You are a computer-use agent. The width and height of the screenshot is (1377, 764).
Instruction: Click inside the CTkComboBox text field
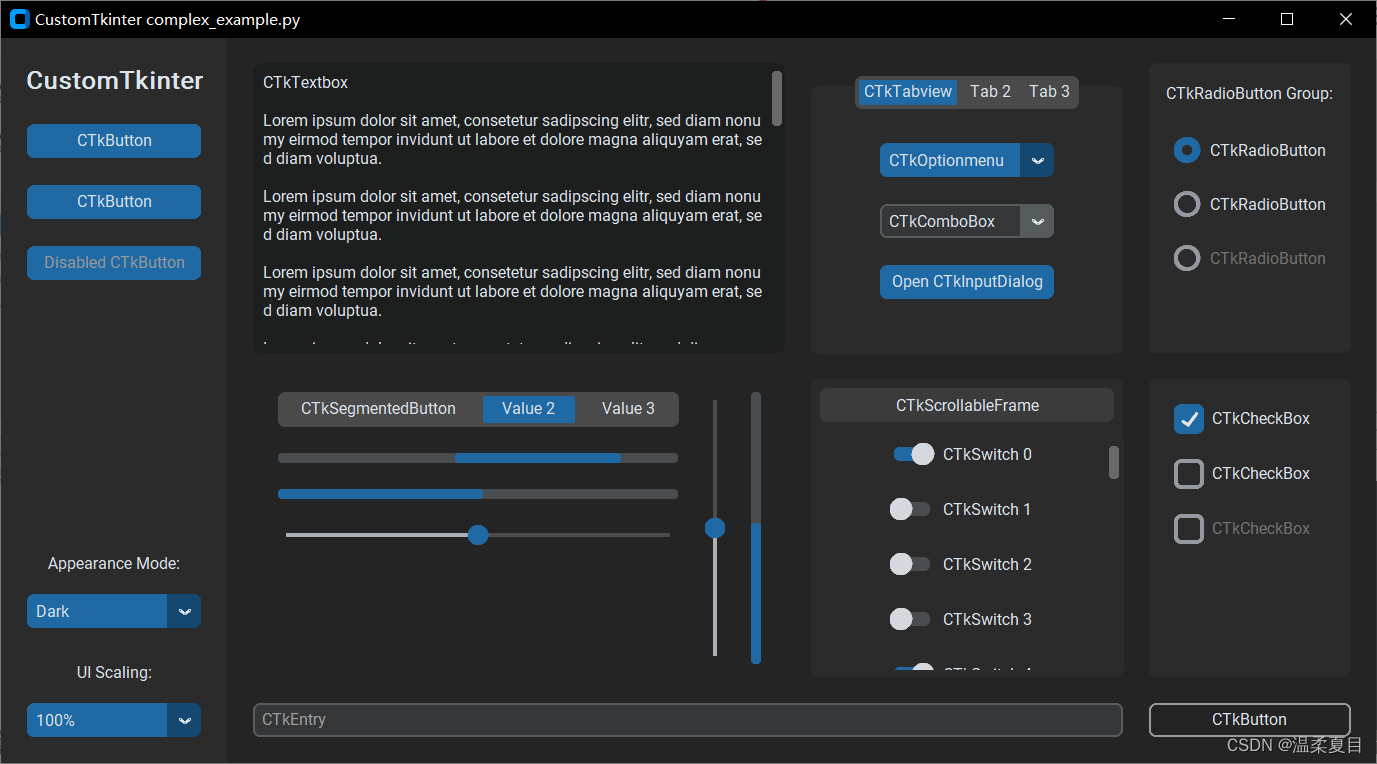tap(950, 221)
